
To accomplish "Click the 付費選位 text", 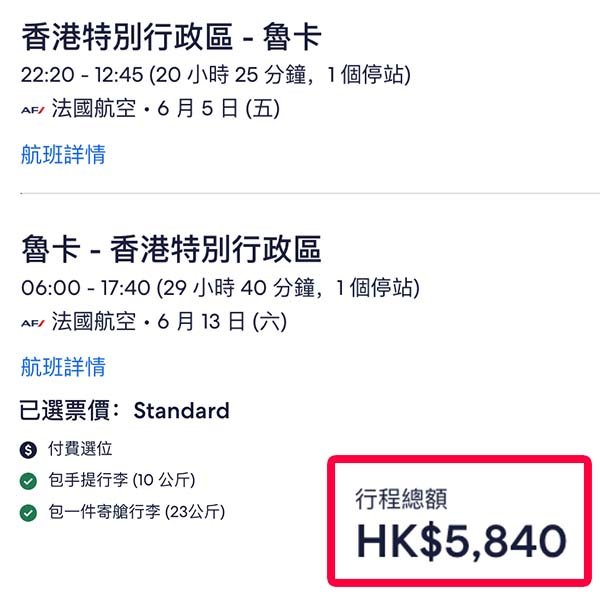I will pos(79,450).
